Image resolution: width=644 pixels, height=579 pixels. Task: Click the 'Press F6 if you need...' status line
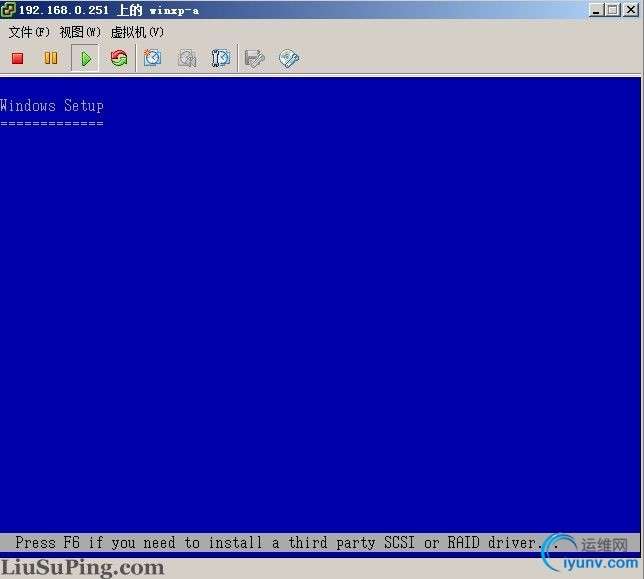[x=288, y=542]
